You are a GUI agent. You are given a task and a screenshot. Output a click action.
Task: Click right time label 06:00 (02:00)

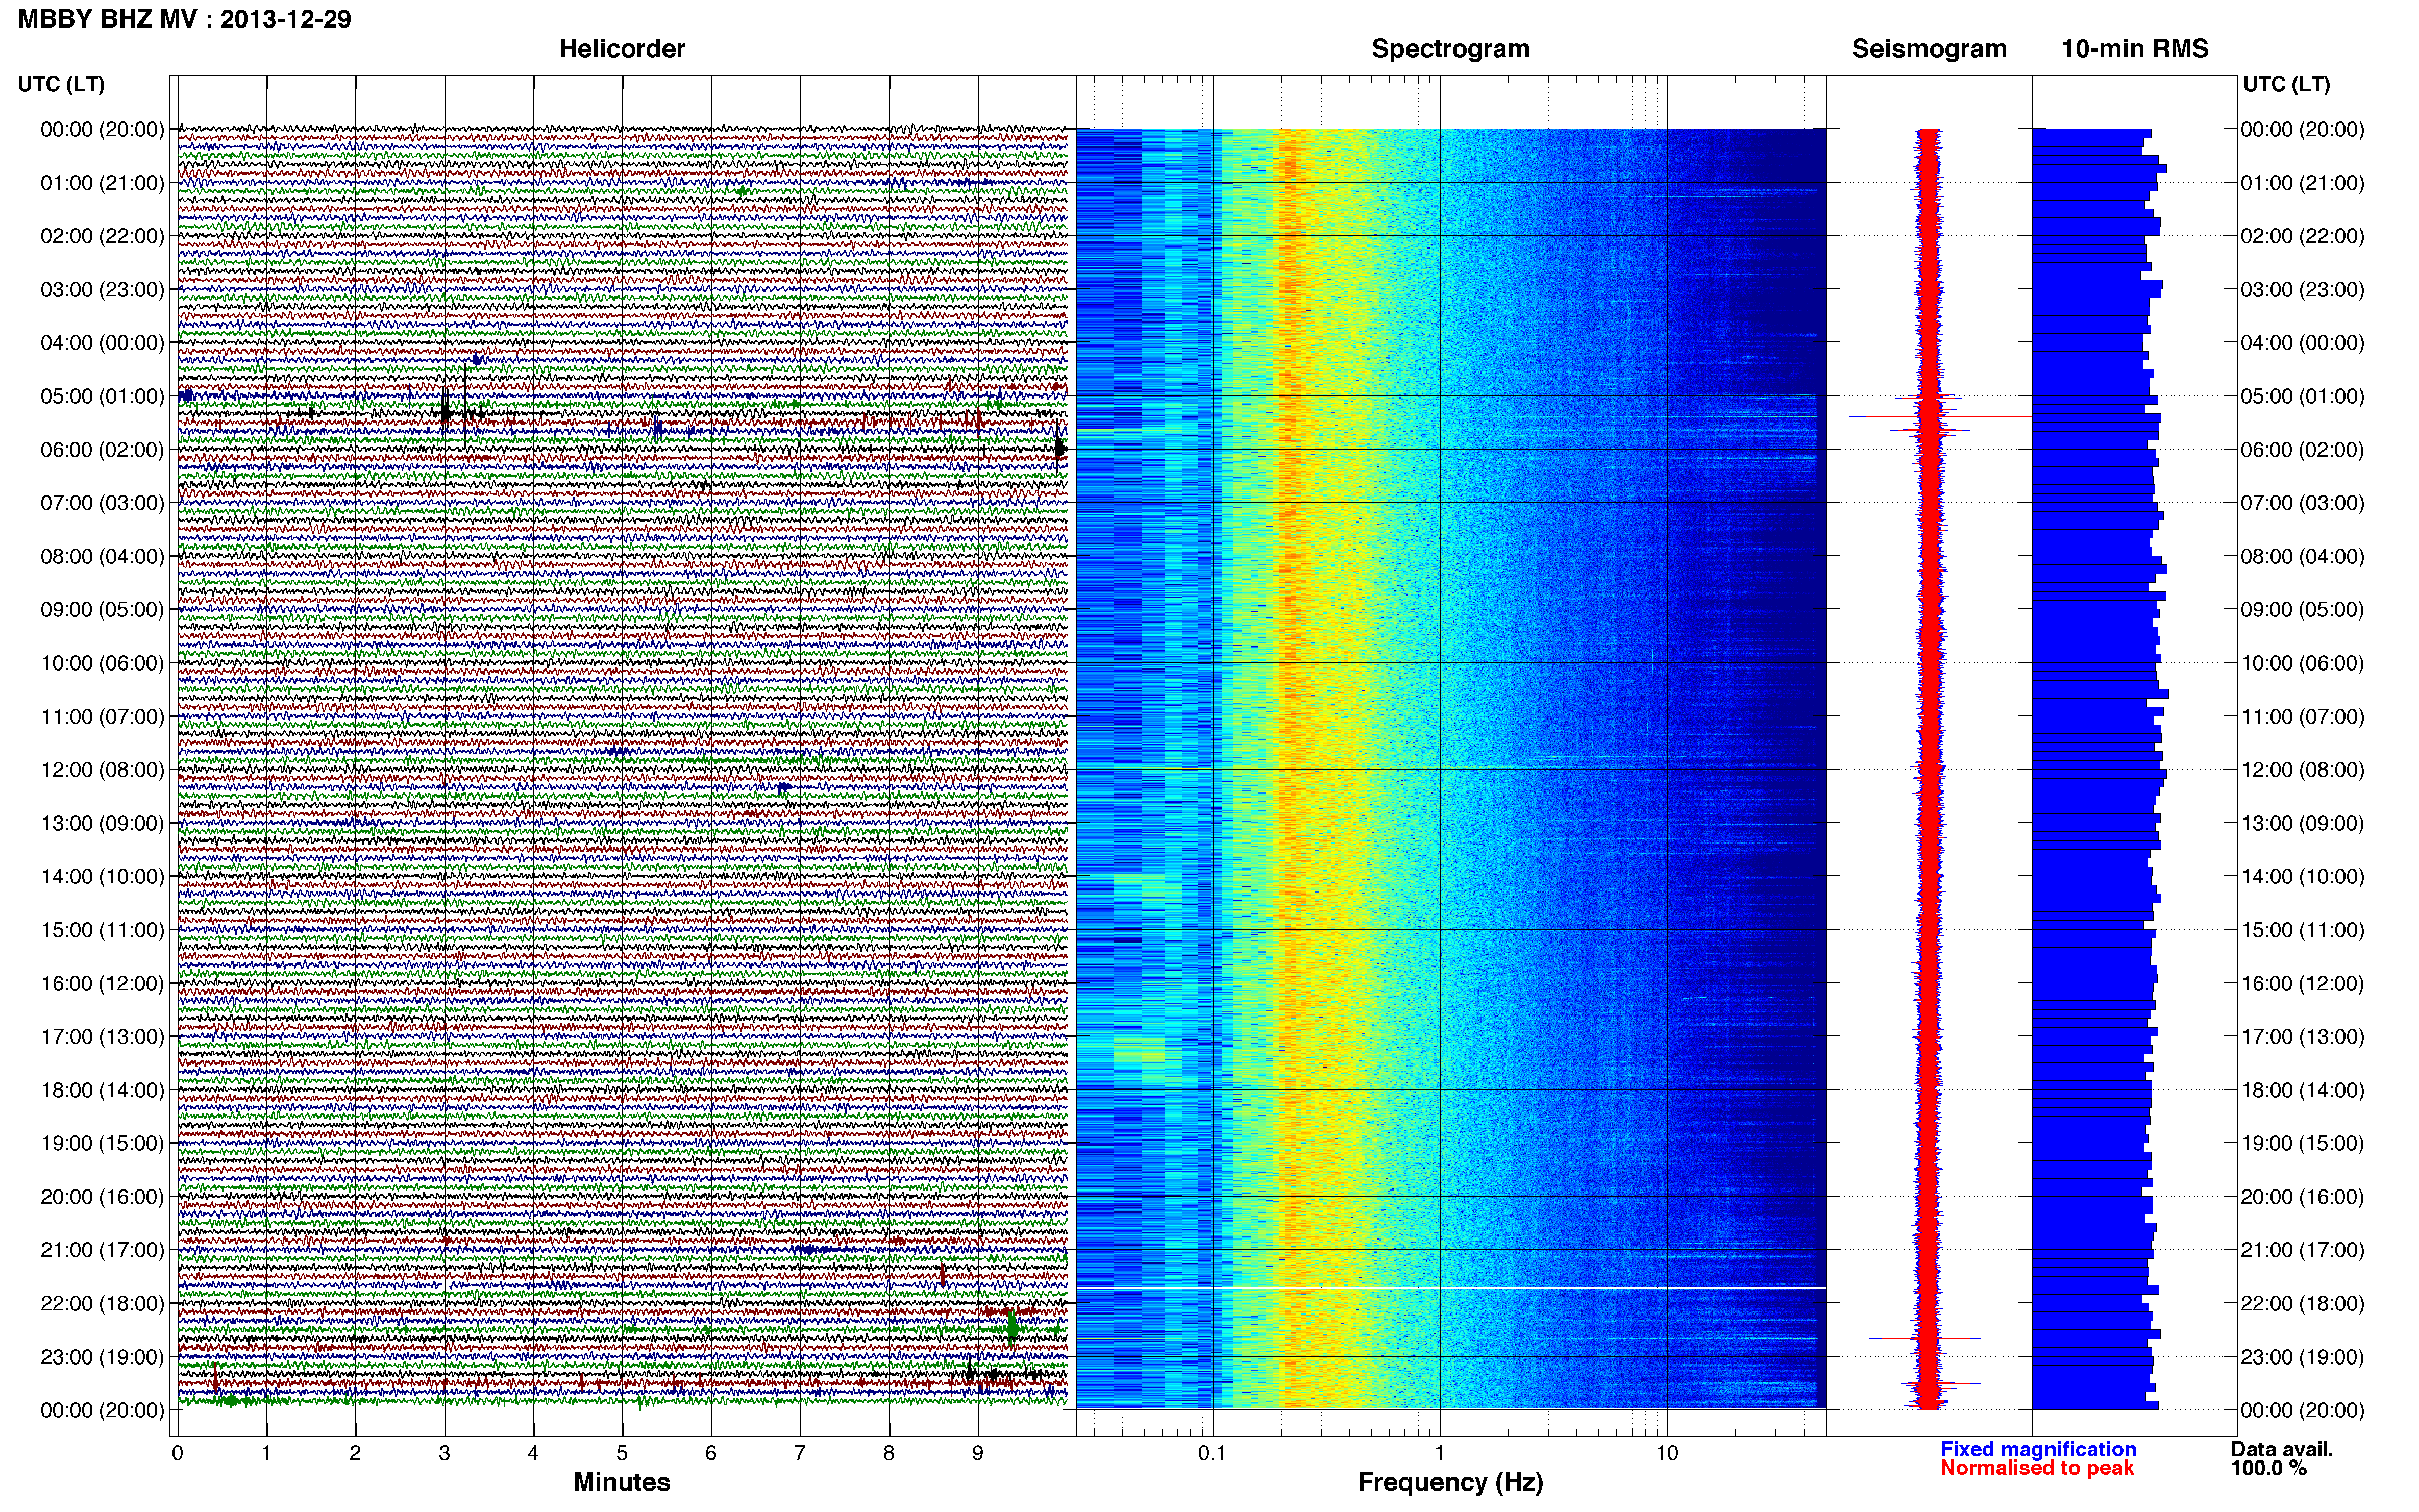click(2302, 450)
